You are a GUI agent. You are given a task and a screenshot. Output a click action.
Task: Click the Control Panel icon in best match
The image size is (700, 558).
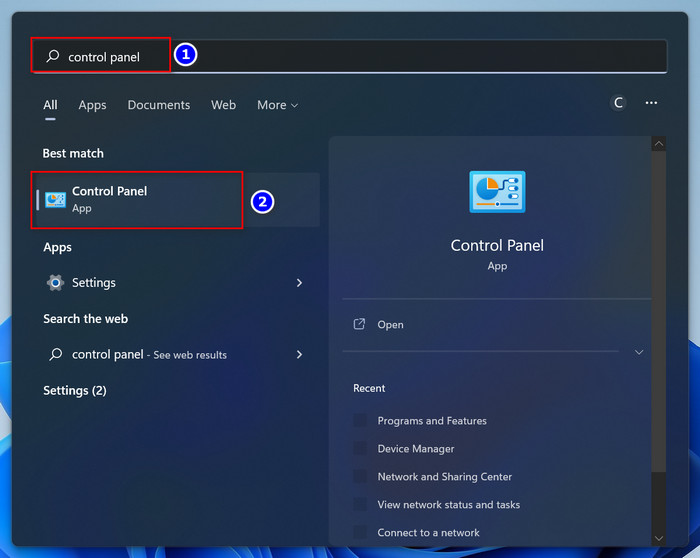(55, 200)
